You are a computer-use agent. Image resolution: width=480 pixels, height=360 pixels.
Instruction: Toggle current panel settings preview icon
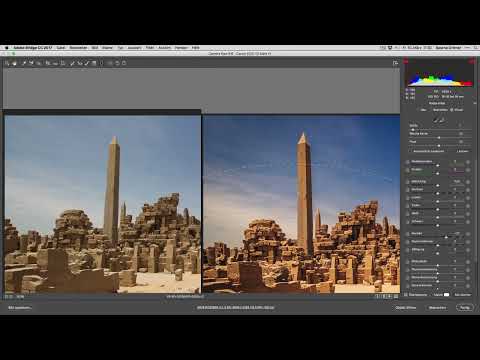click(x=396, y=296)
